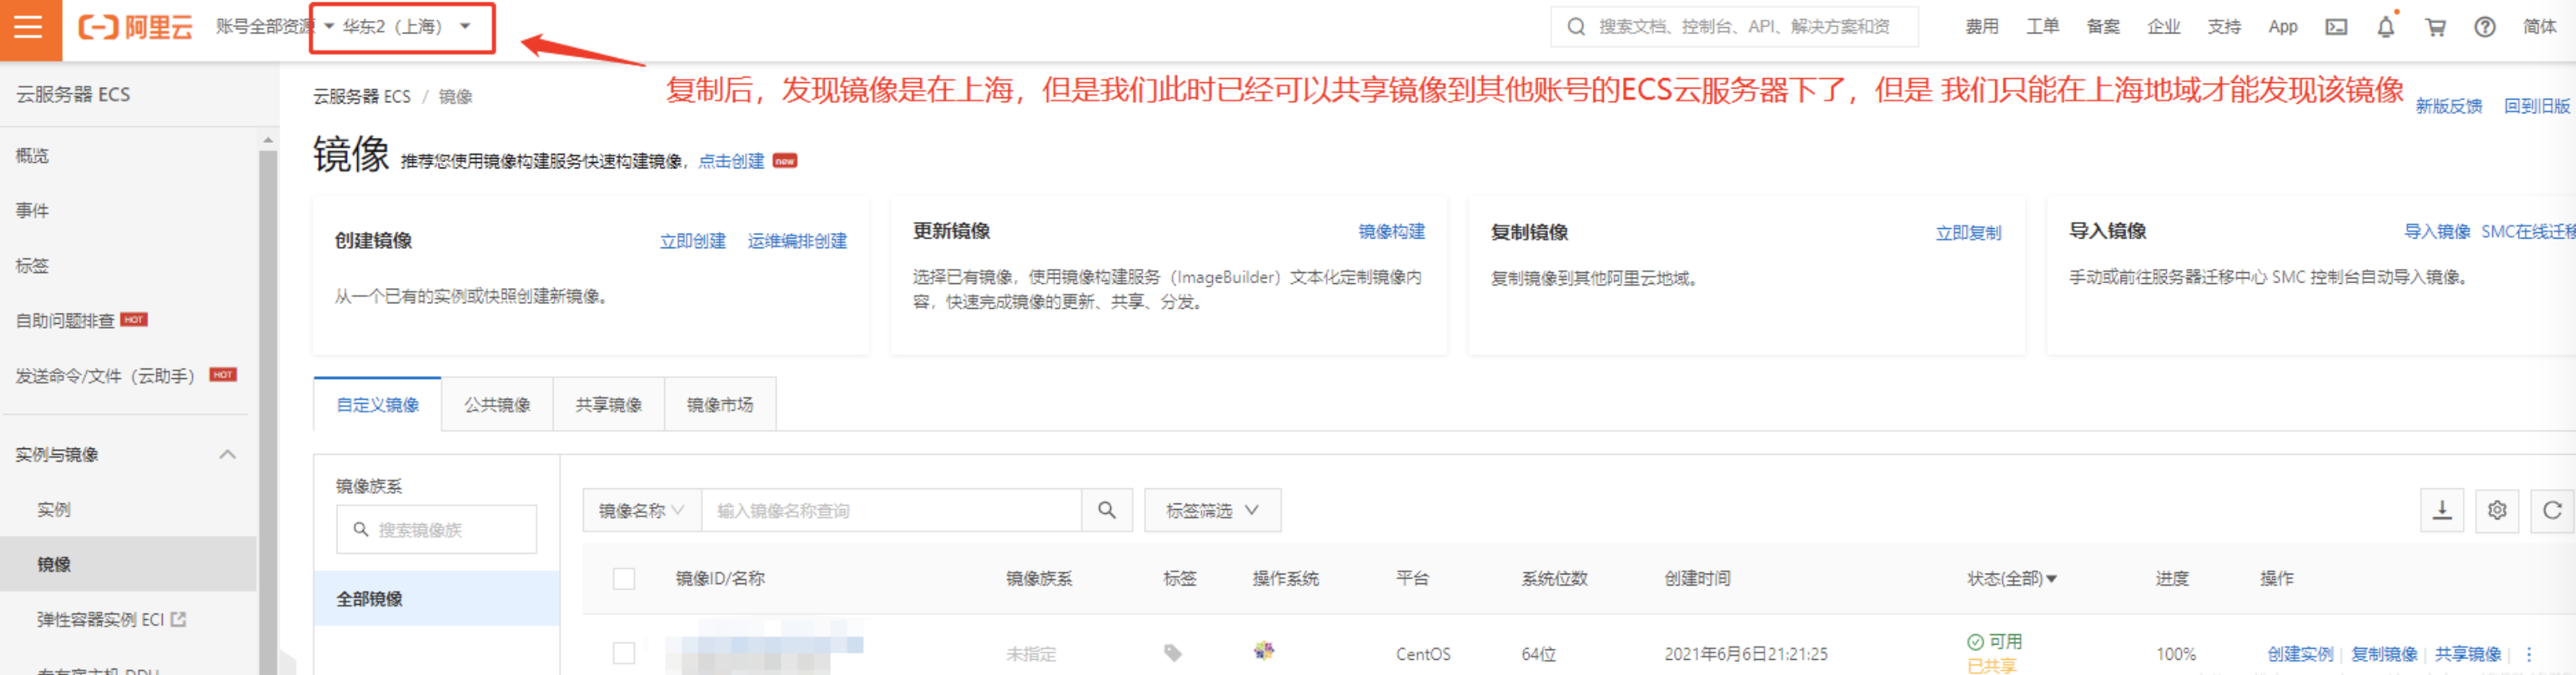Check the CentOS image row checkbox
Screen dimensions: 2576x675
[624, 653]
